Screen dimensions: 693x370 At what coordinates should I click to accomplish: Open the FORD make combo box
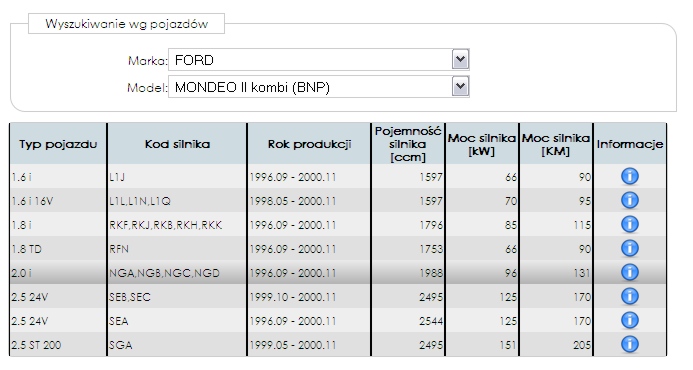click(x=319, y=60)
